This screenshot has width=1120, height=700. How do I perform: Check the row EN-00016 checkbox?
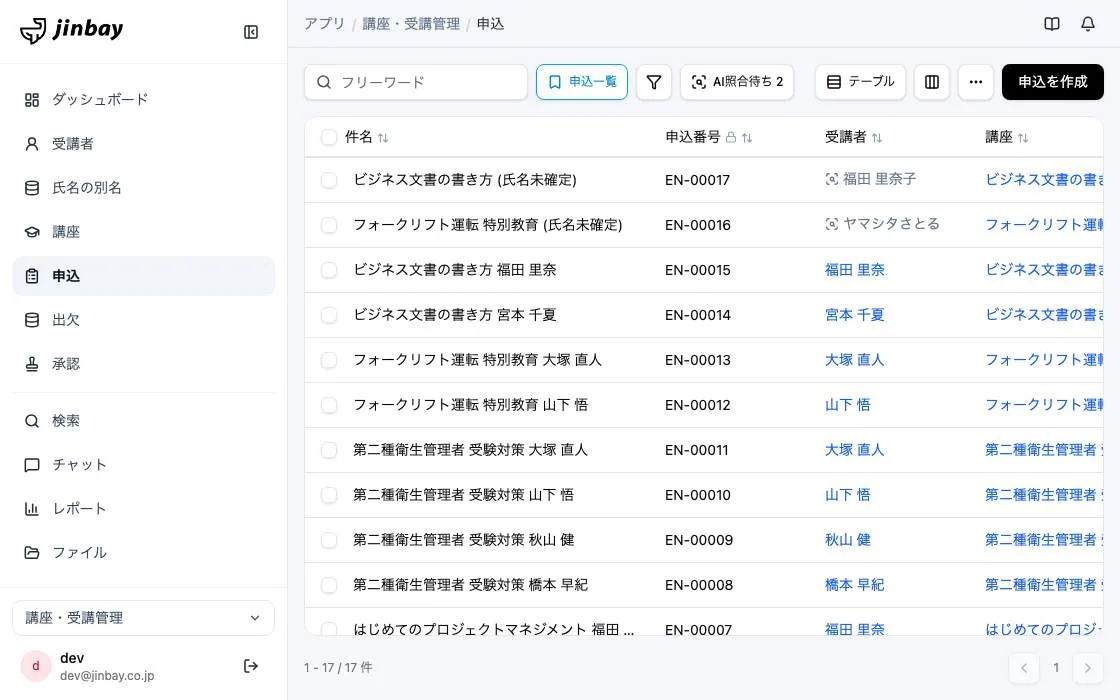(x=329, y=225)
